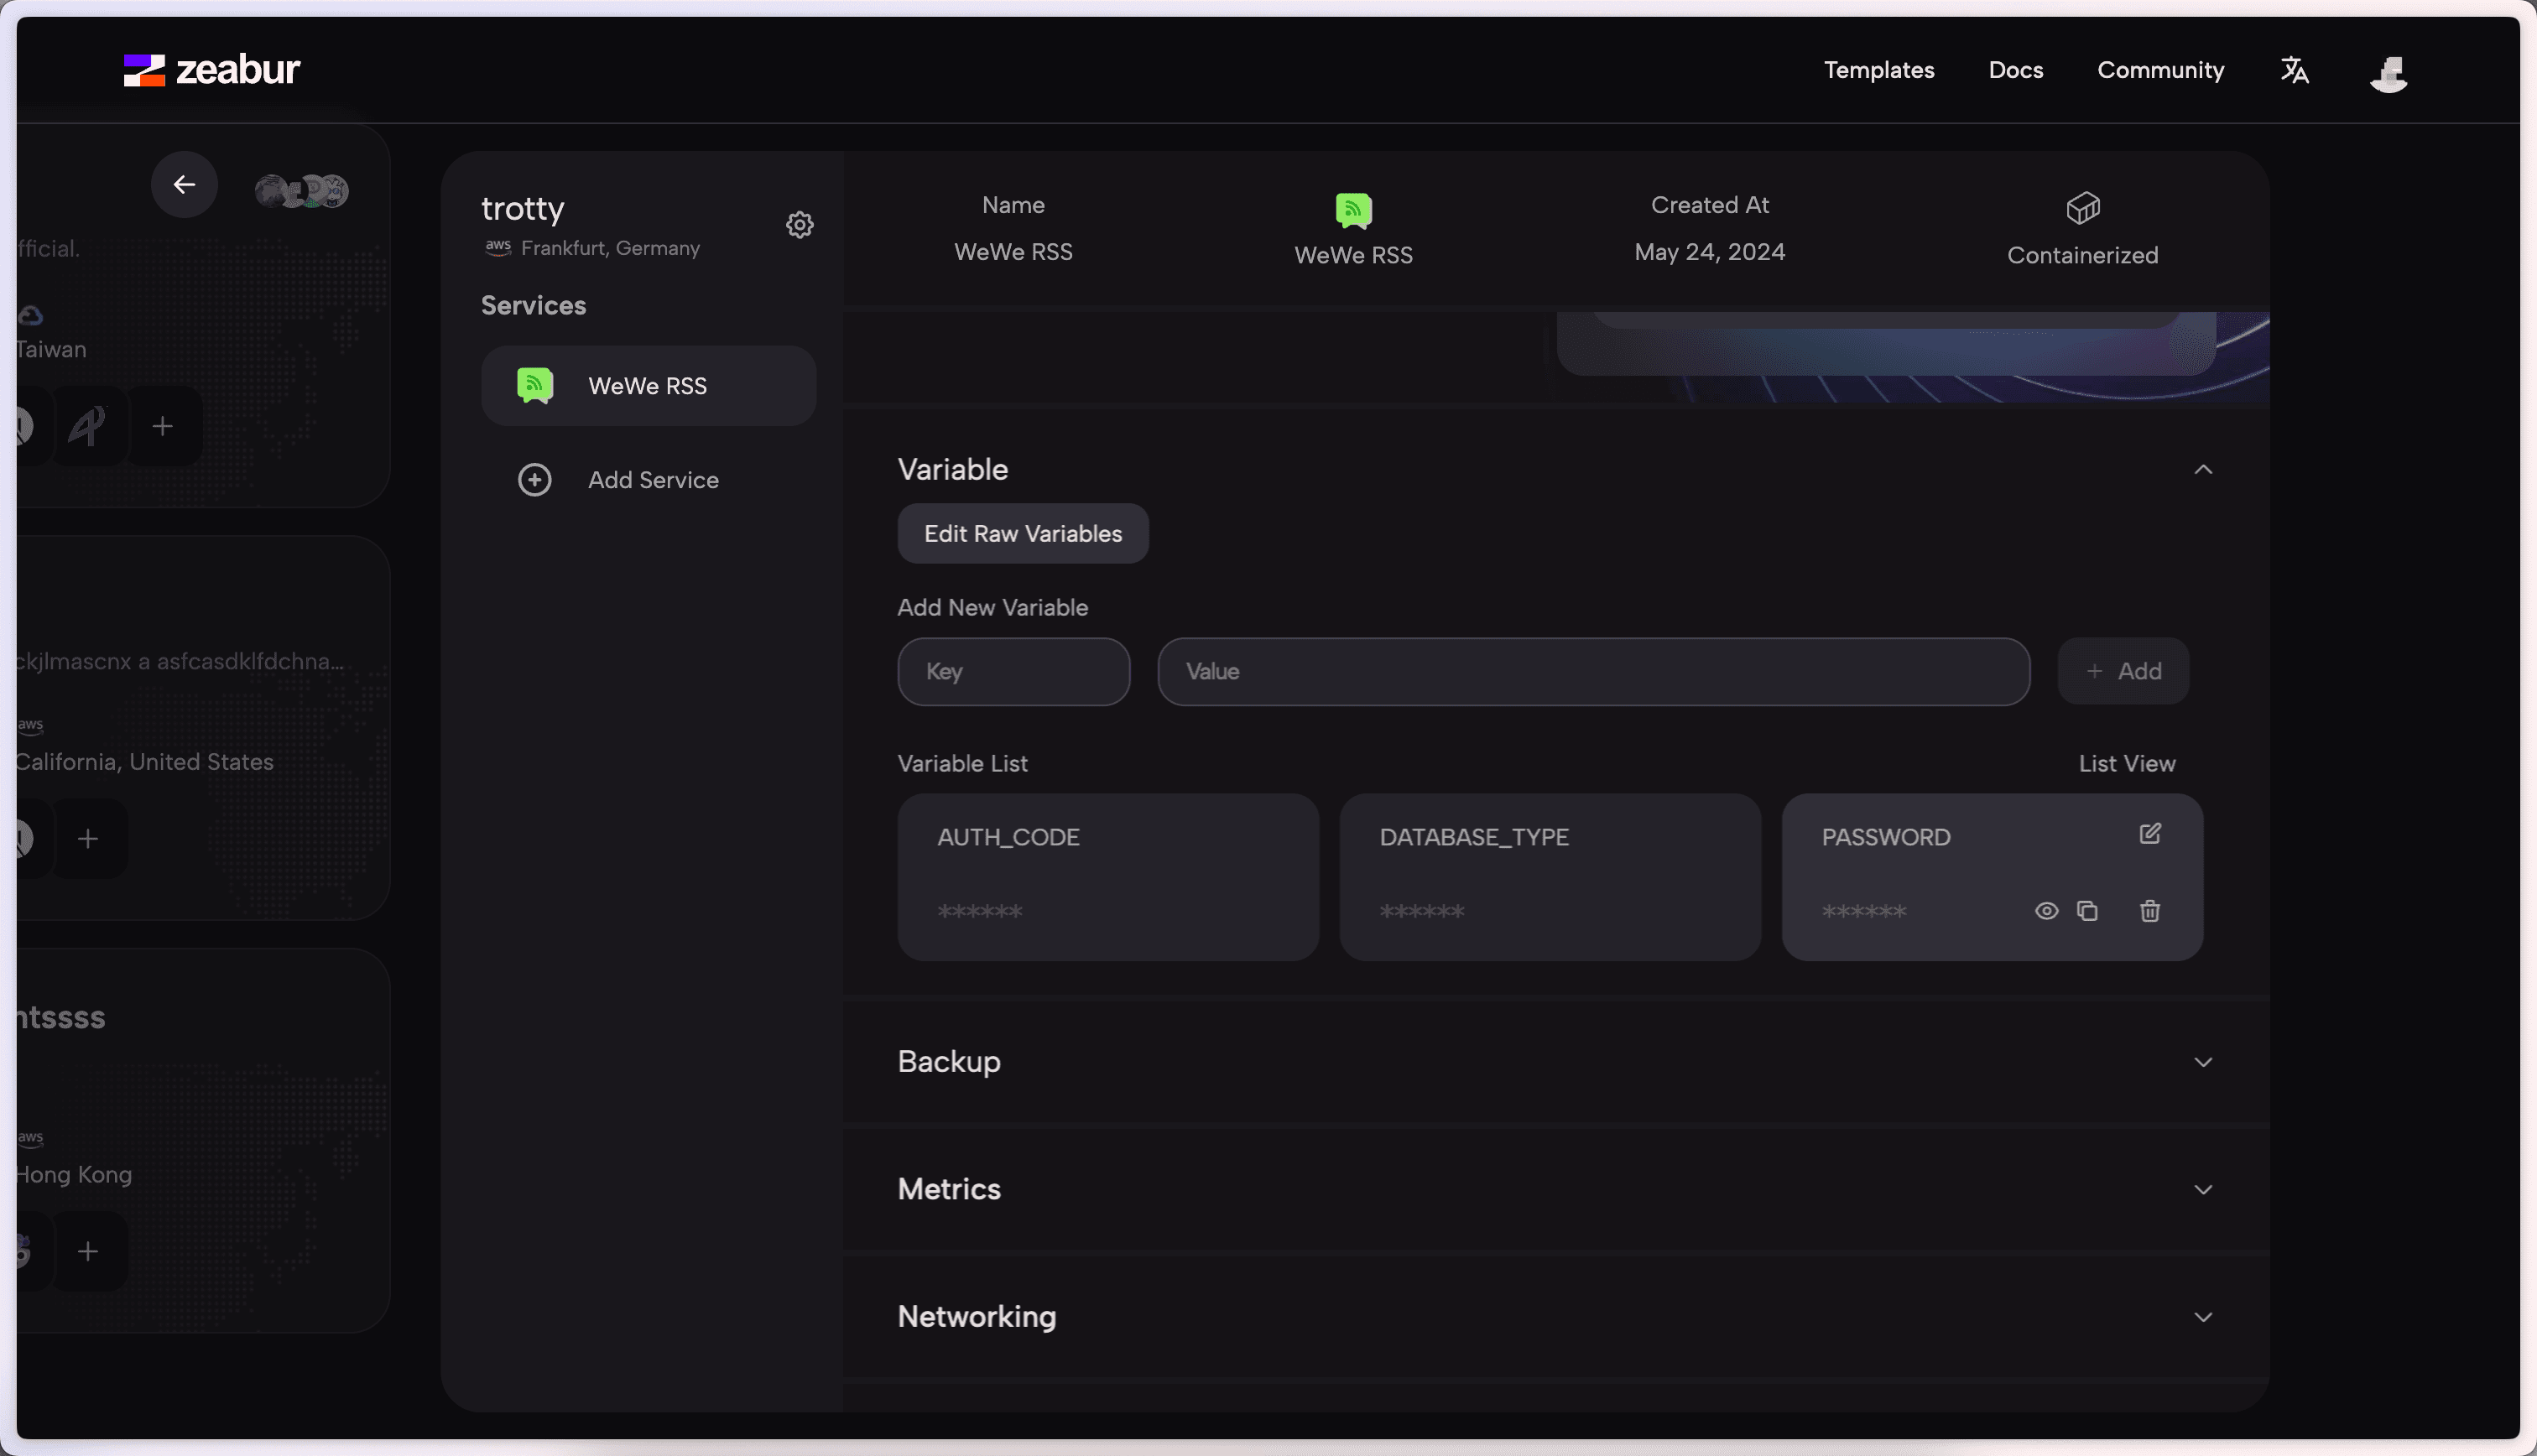
Task: Edit the PASSWORD variable with the pencil icon
Action: pyautogui.click(x=2149, y=833)
